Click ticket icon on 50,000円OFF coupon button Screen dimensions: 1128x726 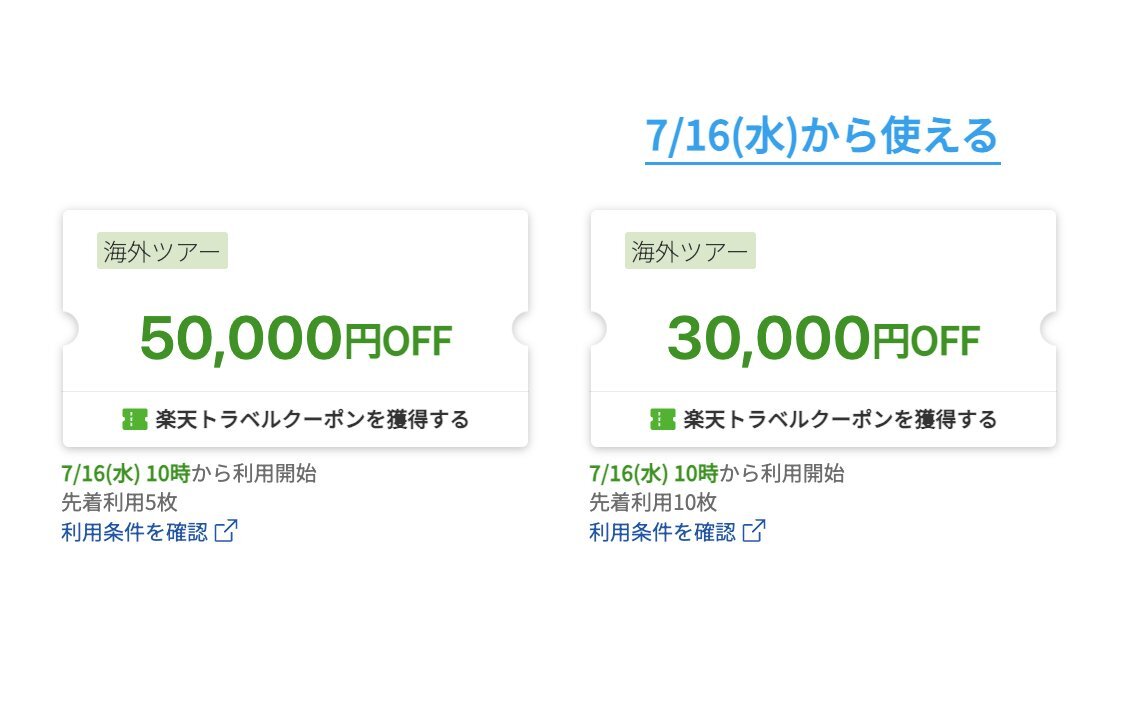click(135, 419)
